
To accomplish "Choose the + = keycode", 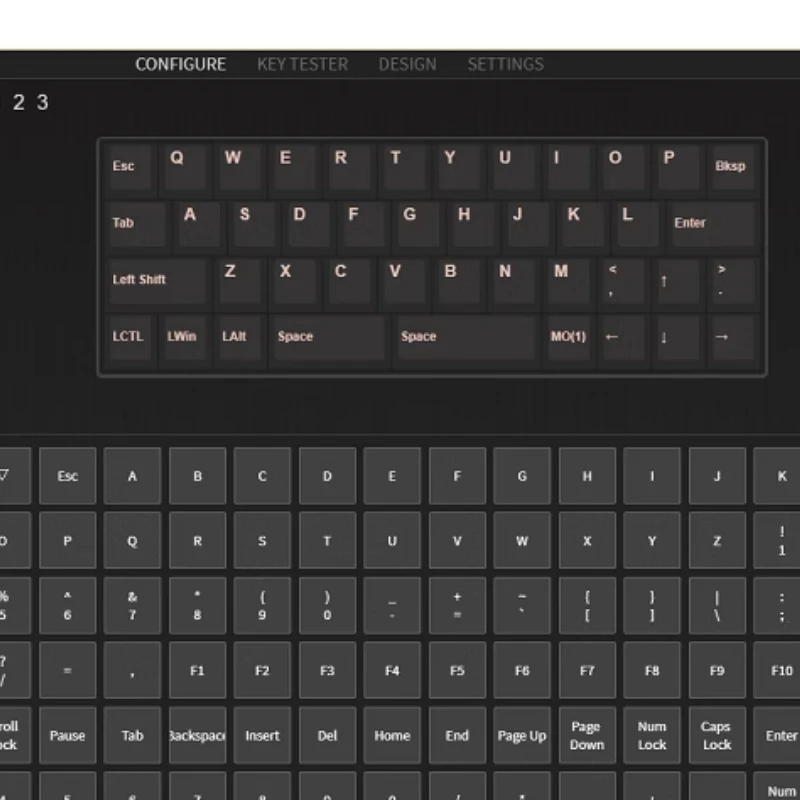I will point(457,606).
